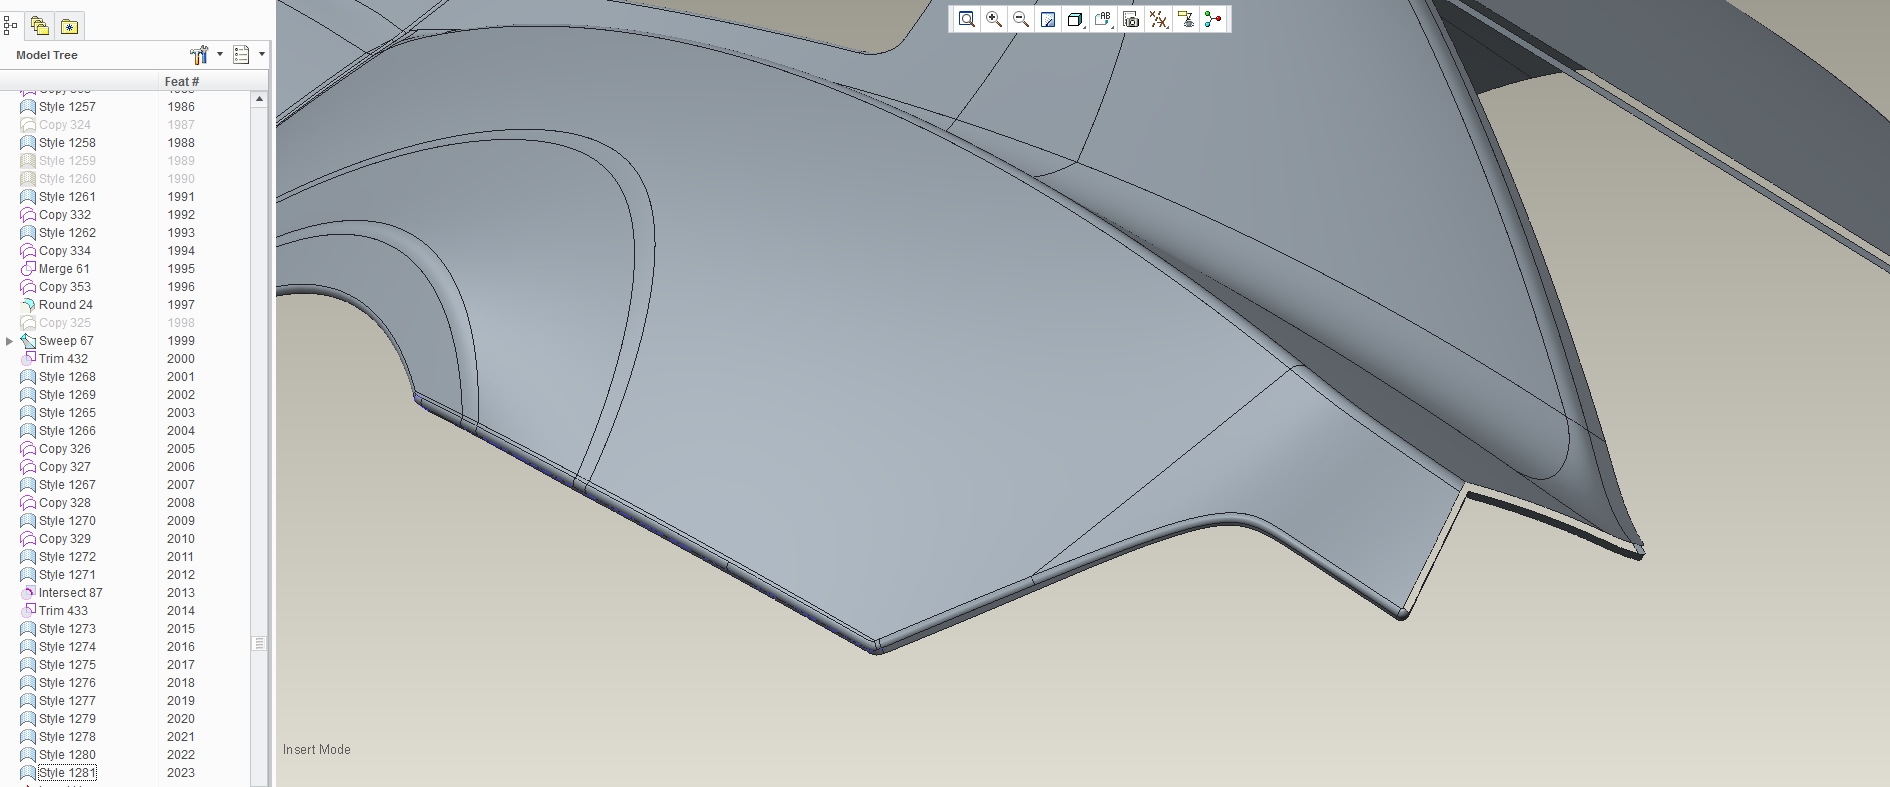Select Style 1257 in the model tree

[67, 107]
